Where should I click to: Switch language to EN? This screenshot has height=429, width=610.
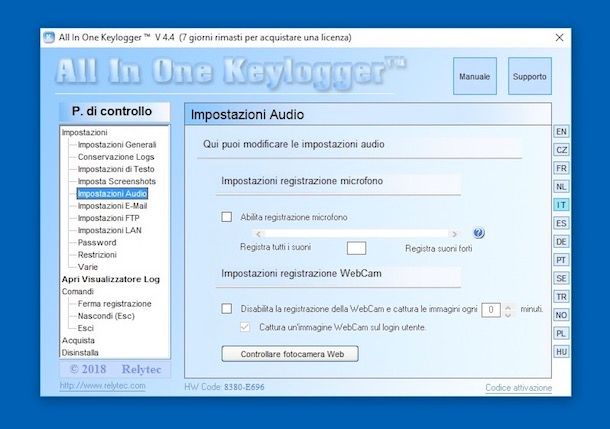[x=561, y=131]
